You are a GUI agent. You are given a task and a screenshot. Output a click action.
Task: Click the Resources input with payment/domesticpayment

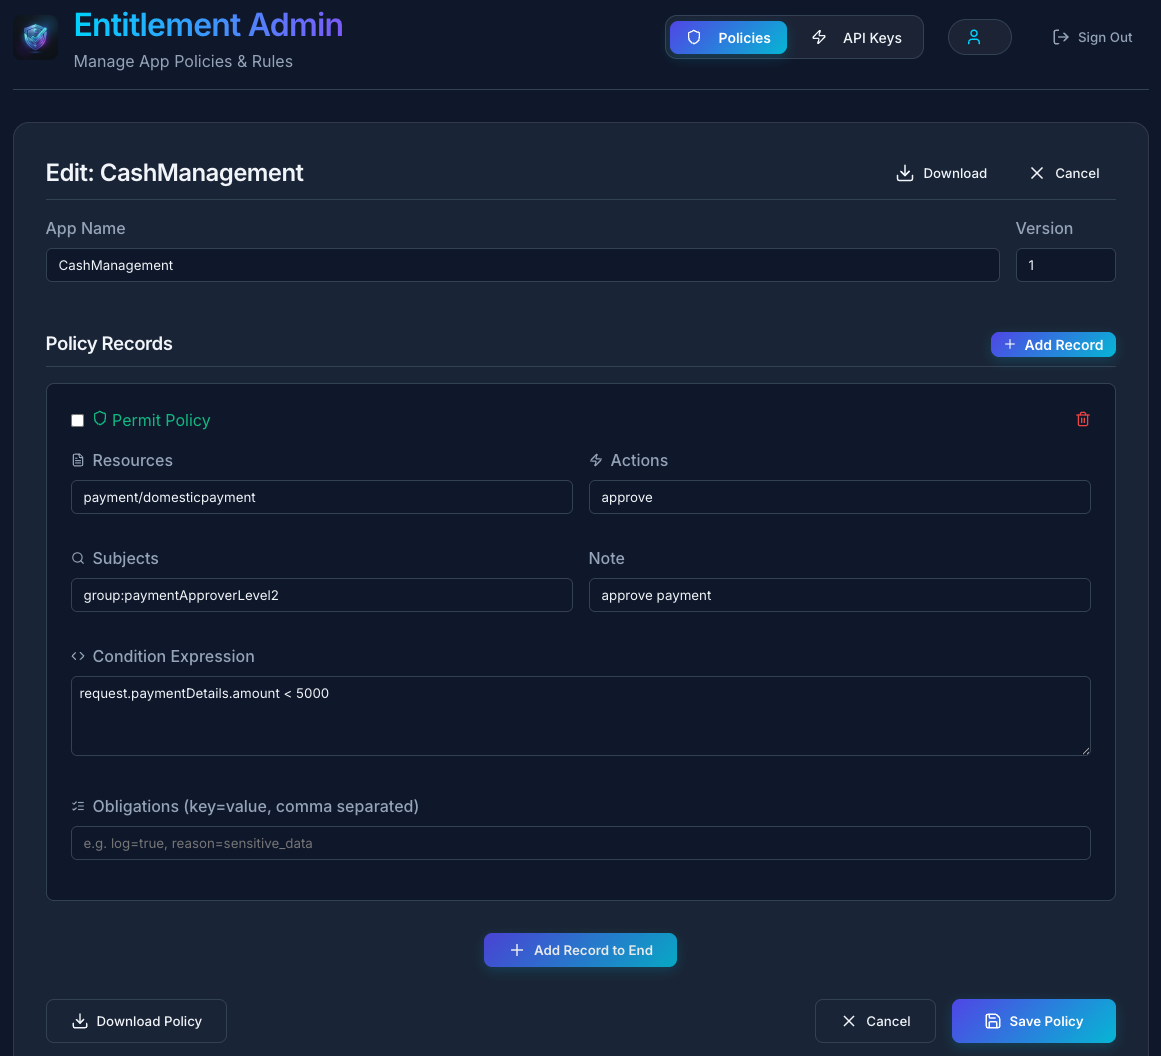(x=321, y=497)
